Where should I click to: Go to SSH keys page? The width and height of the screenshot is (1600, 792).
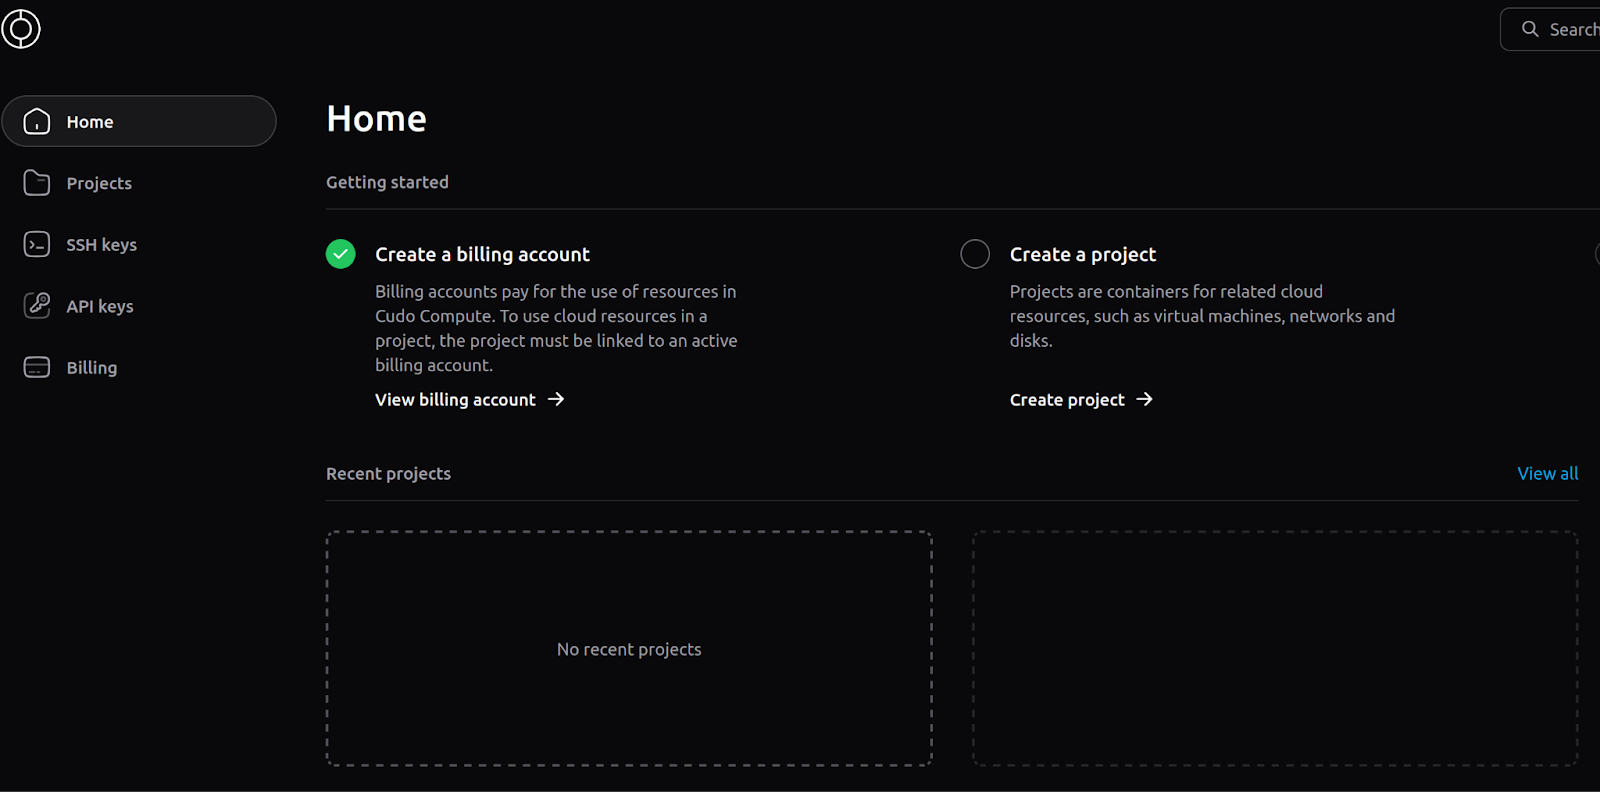point(101,245)
